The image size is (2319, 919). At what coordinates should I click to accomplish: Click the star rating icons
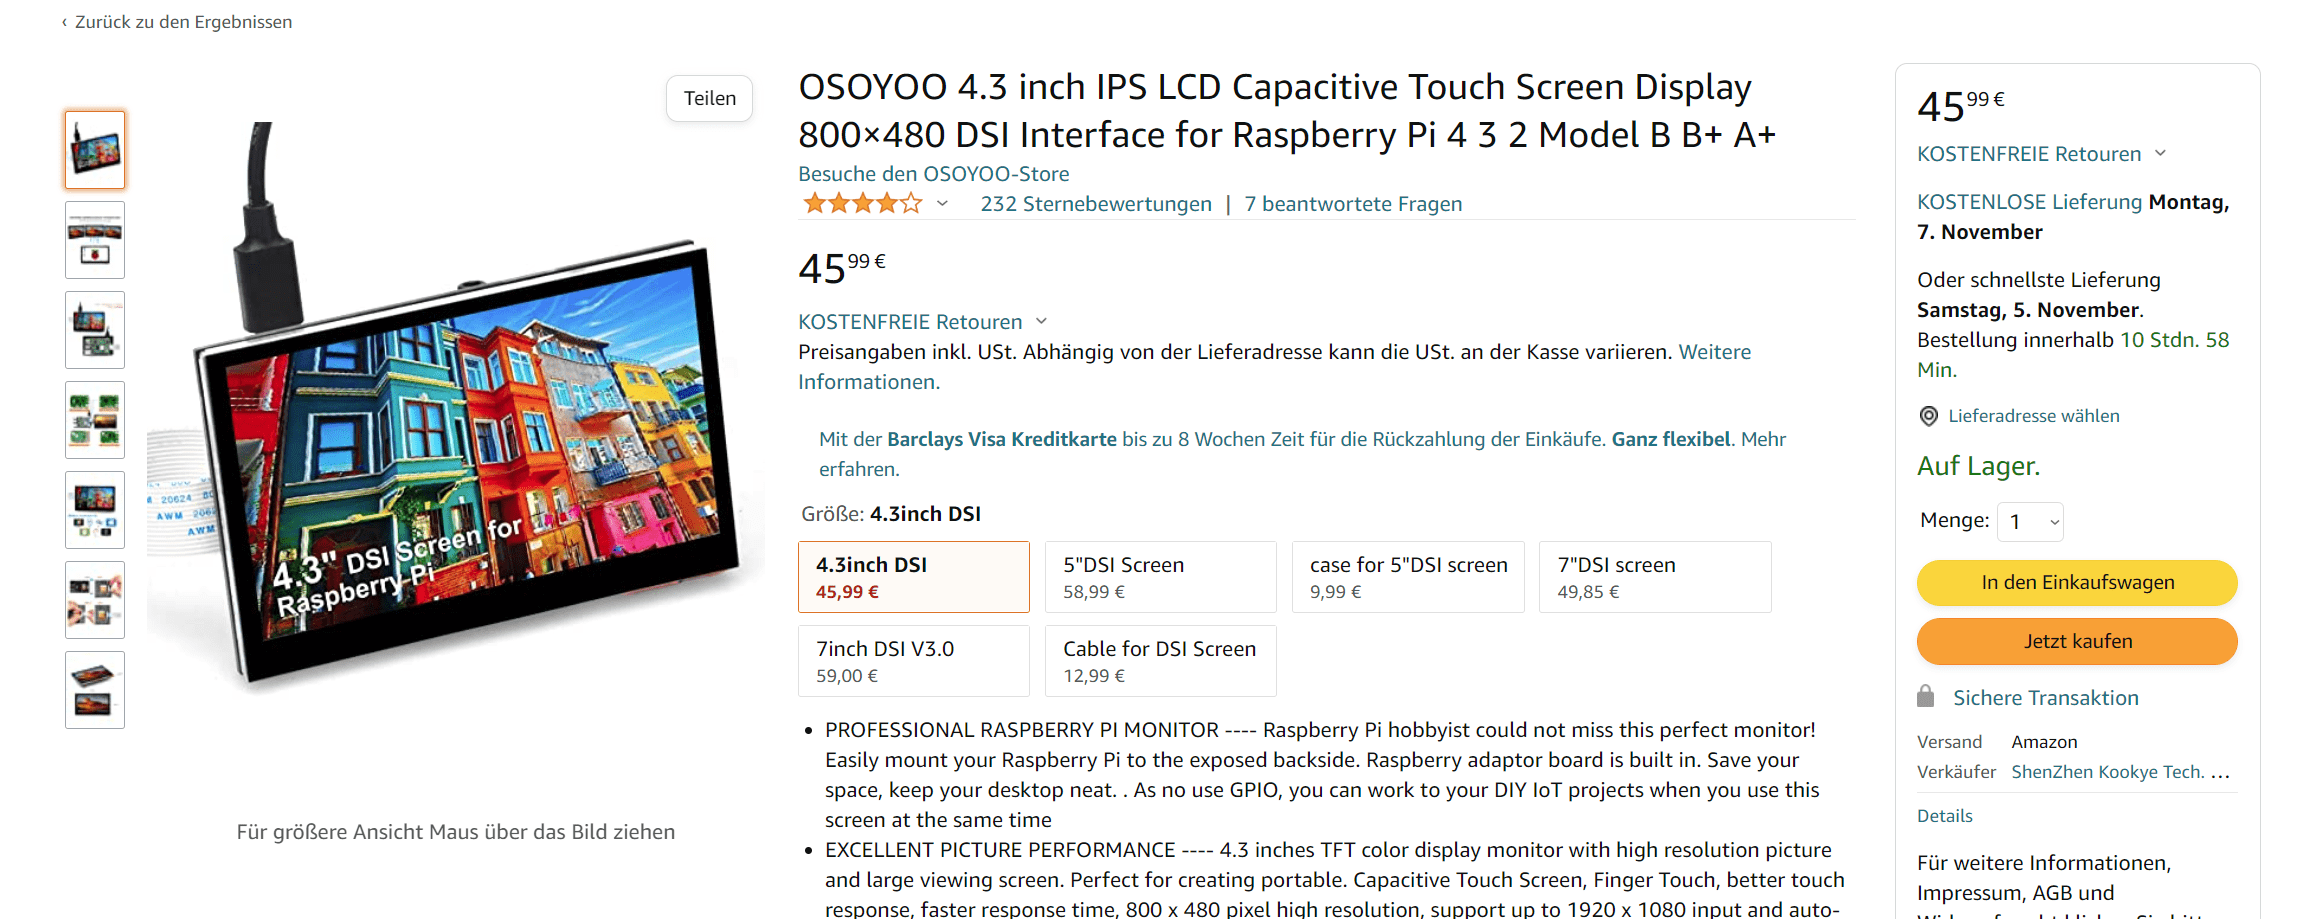(x=862, y=204)
